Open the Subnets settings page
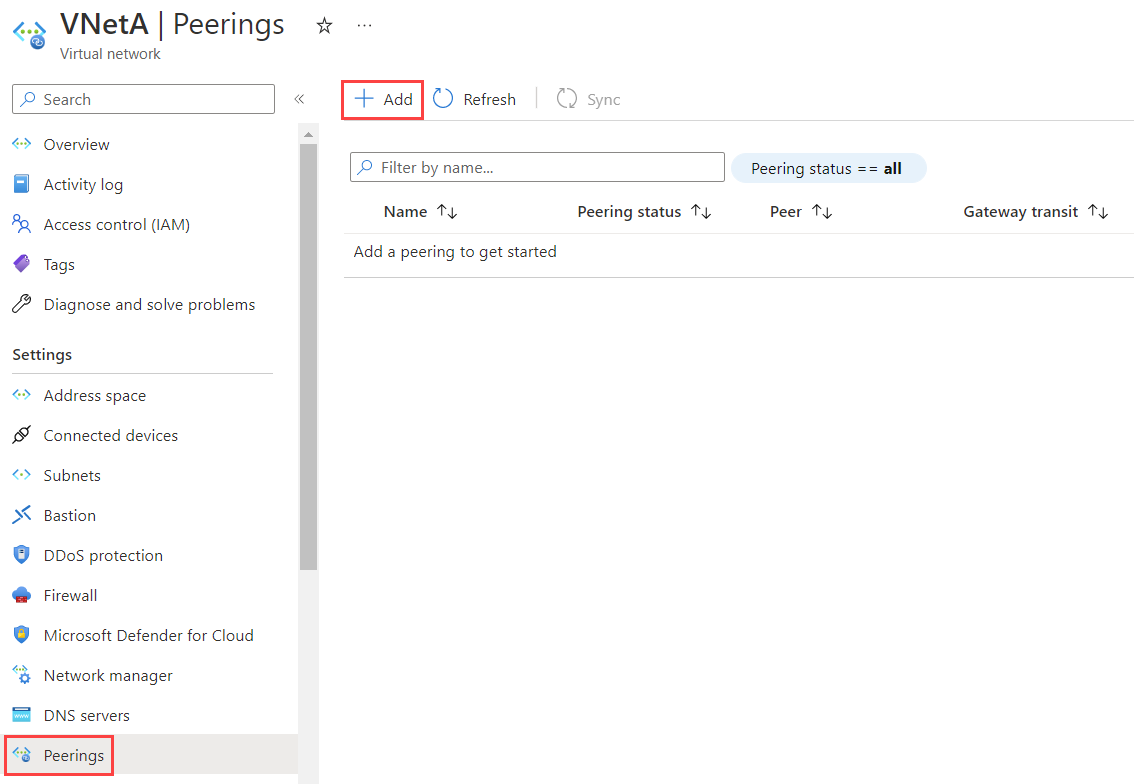Image resolution: width=1134 pixels, height=784 pixels. pyautogui.click(x=72, y=475)
